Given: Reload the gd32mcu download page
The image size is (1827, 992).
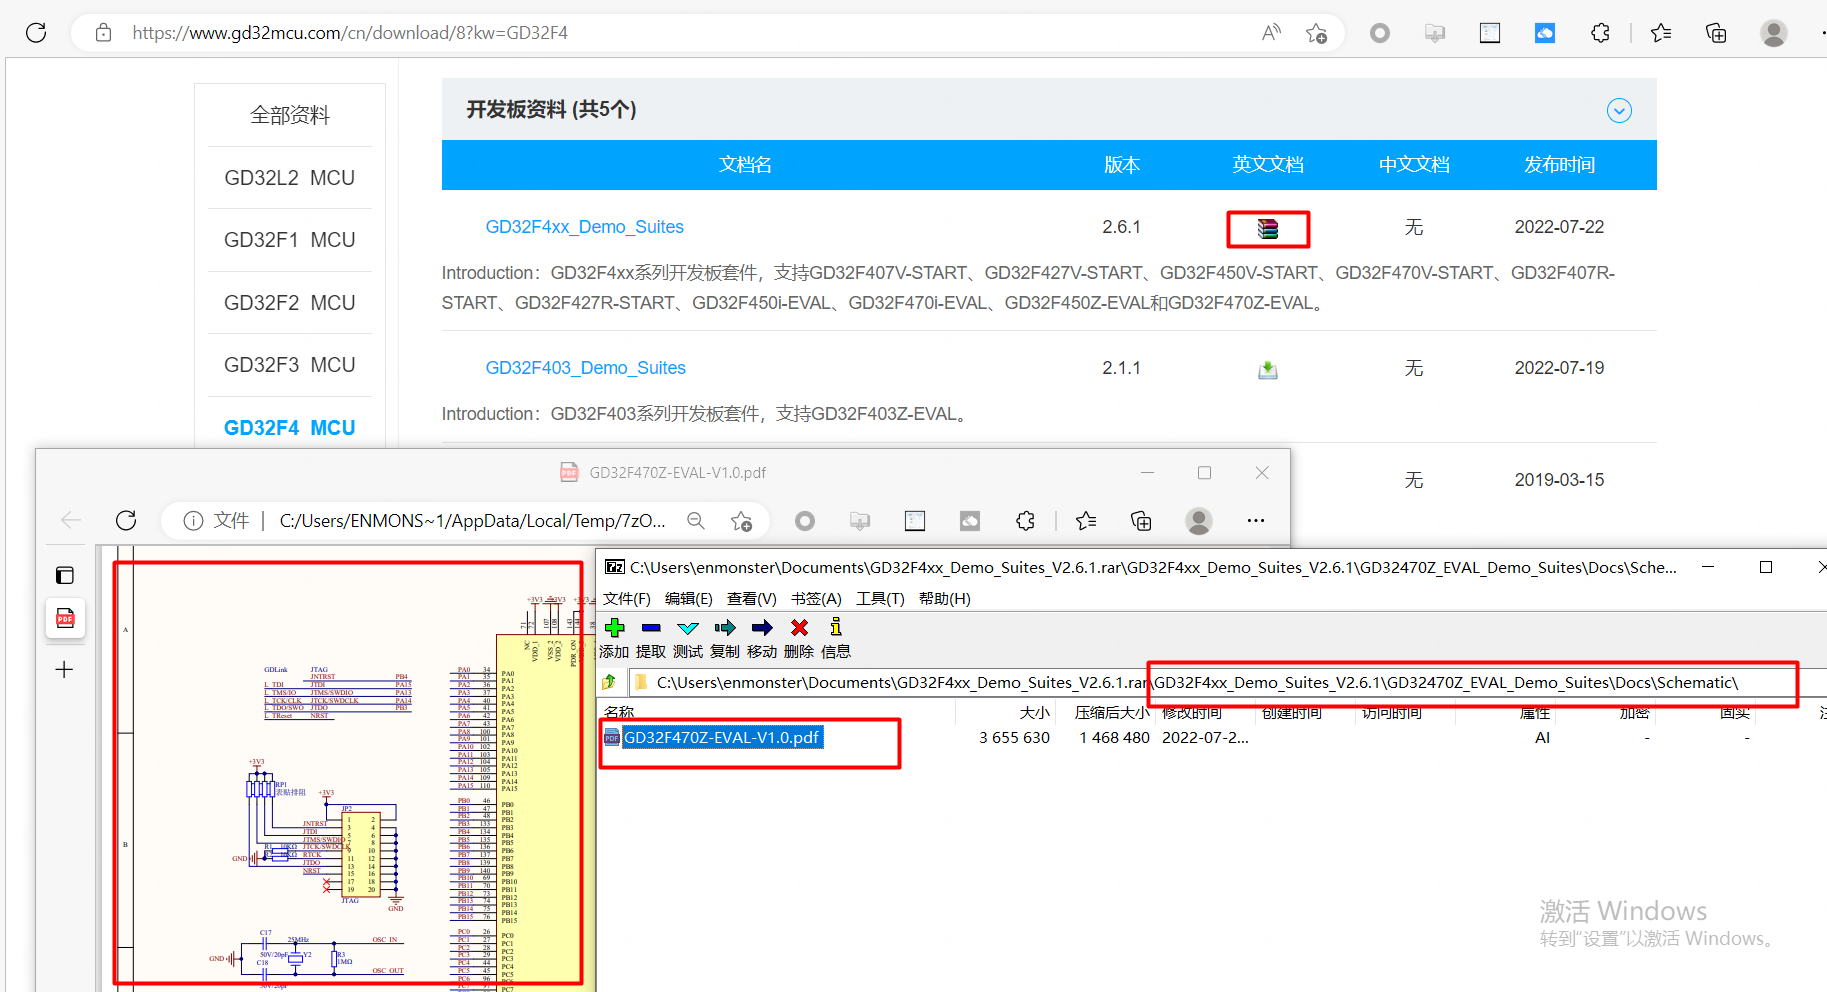Looking at the screenshot, I should [x=36, y=32].
